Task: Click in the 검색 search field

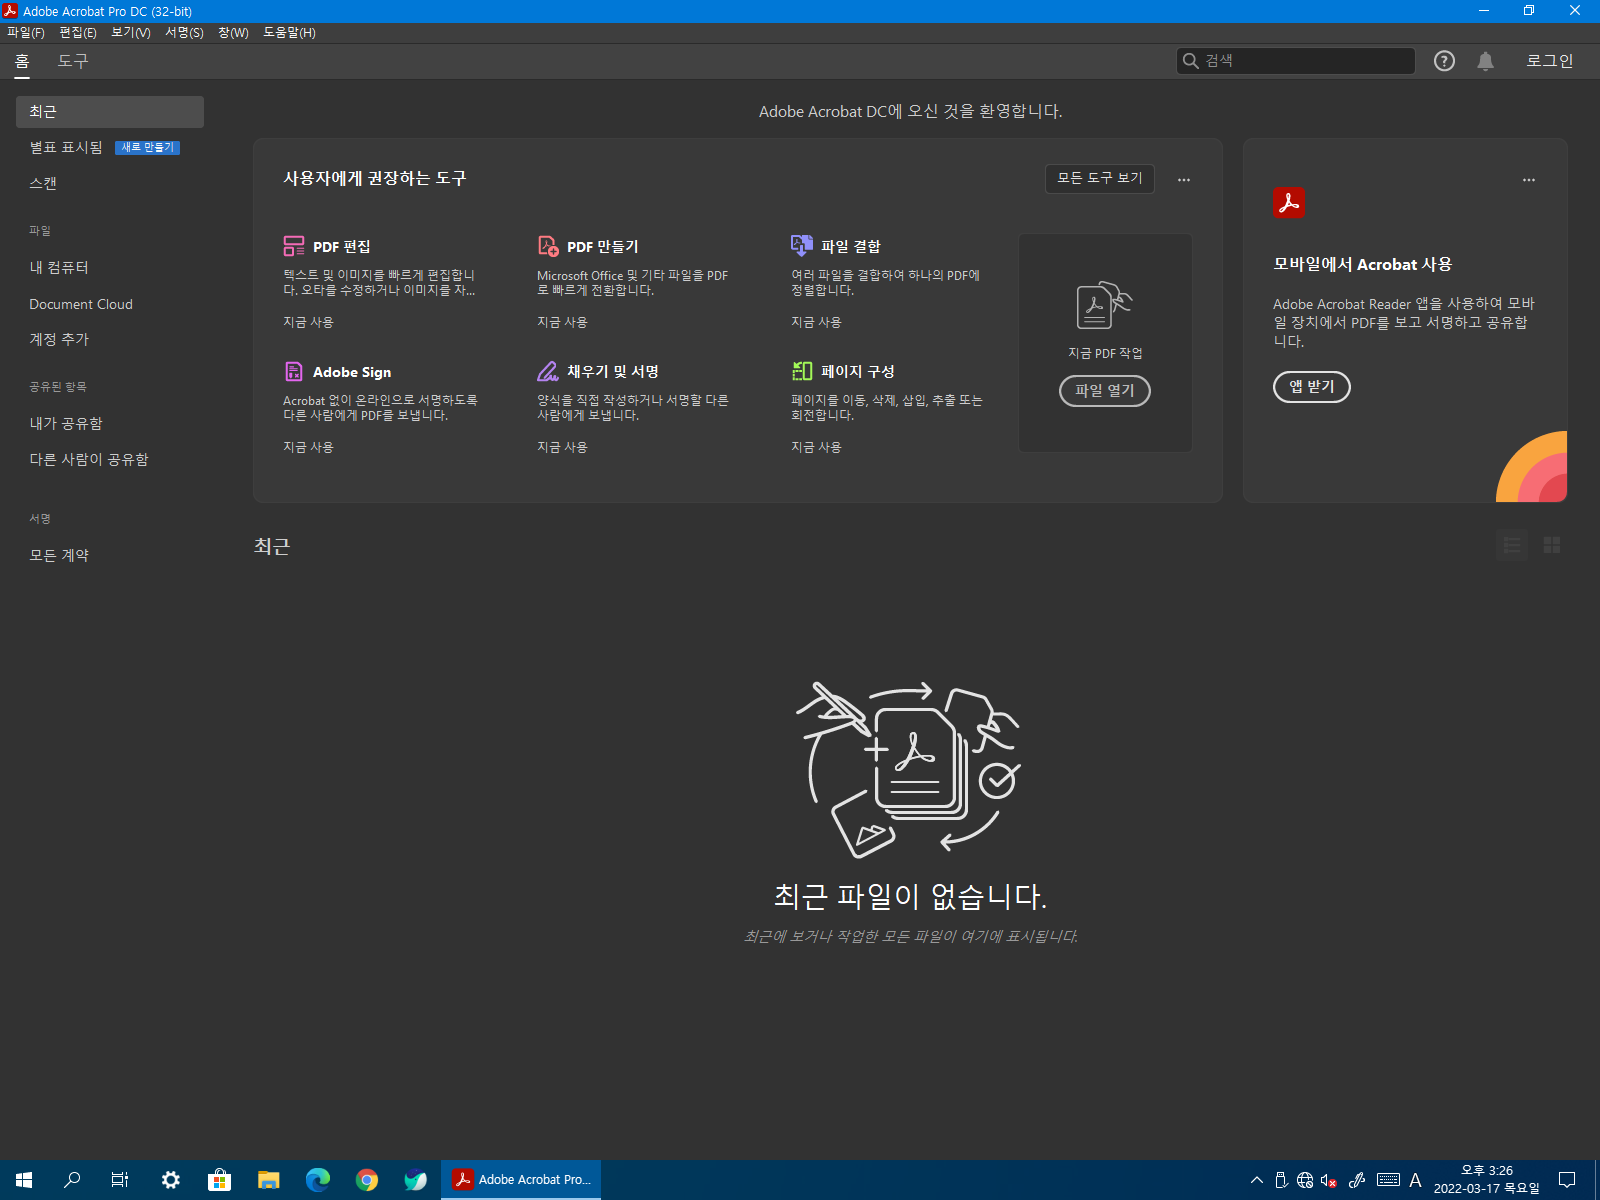Action: coord(1296,61)
